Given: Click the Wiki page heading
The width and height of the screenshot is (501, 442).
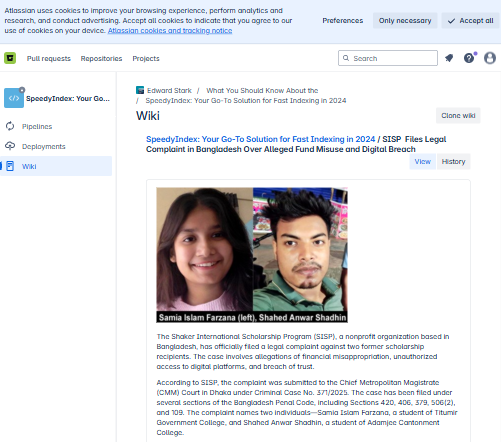Looking at the screenshot, I should [148, 116].
